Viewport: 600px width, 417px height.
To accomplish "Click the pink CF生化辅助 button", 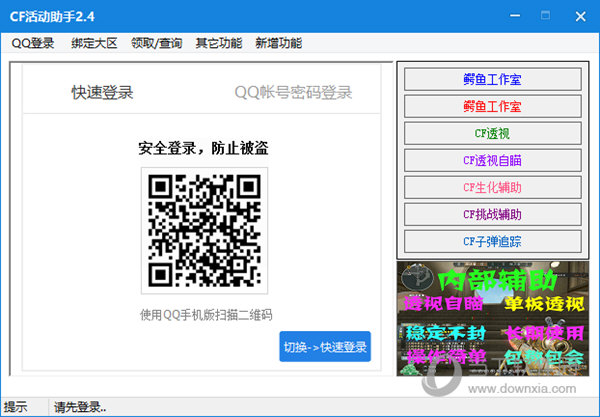I will tap(492, 187).
